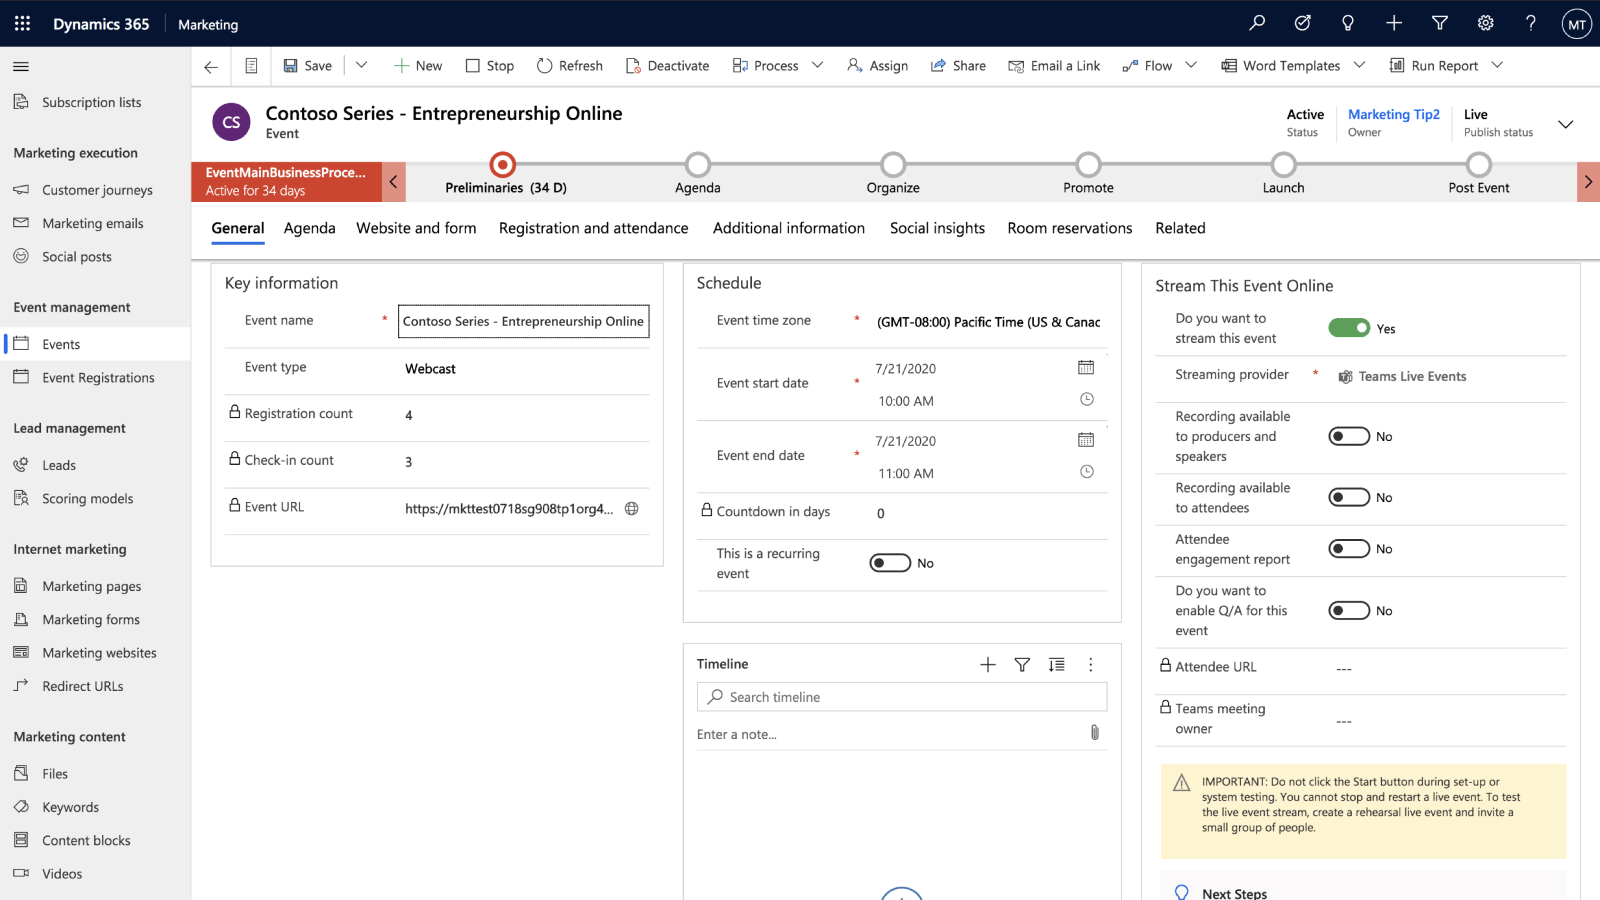Screen dimensions: 1600x900
Task: Open the Marketing Tip2 owner link
Action: (x=1394, y=114)
